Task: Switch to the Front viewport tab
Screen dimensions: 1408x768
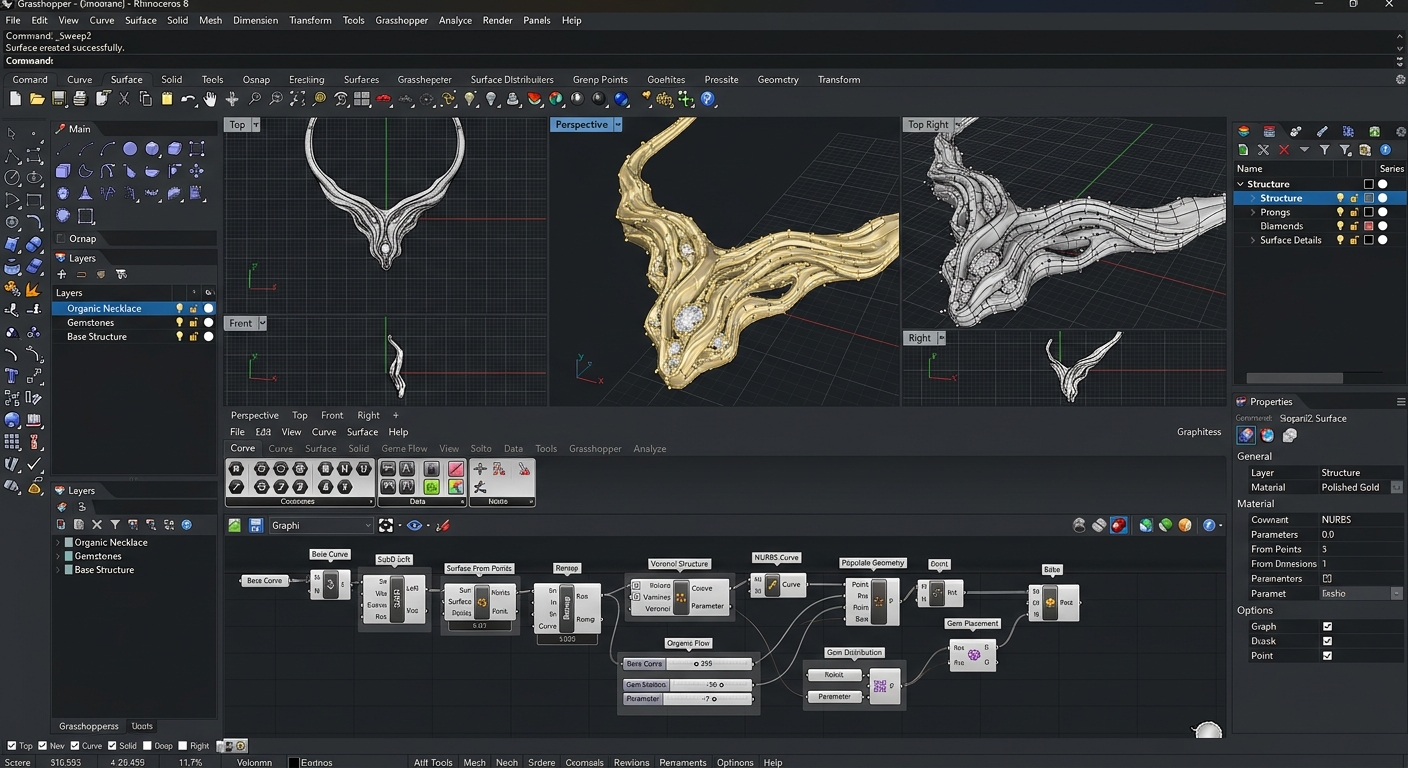Action: point(331,415)
